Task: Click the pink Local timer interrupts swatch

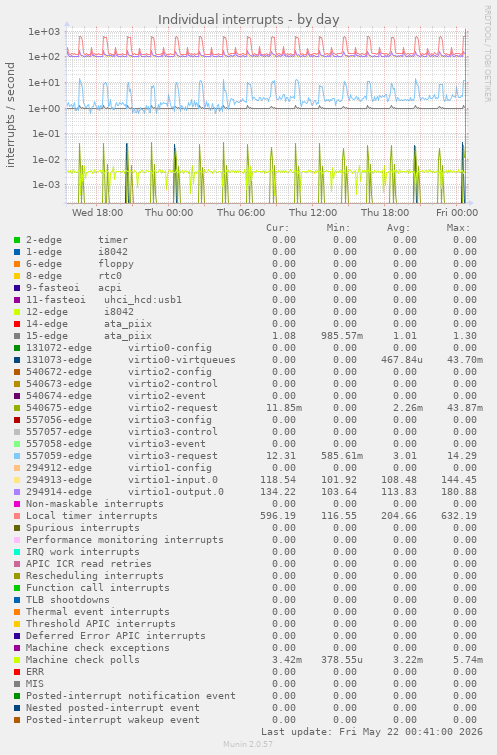Action: (x=17, y=516)
